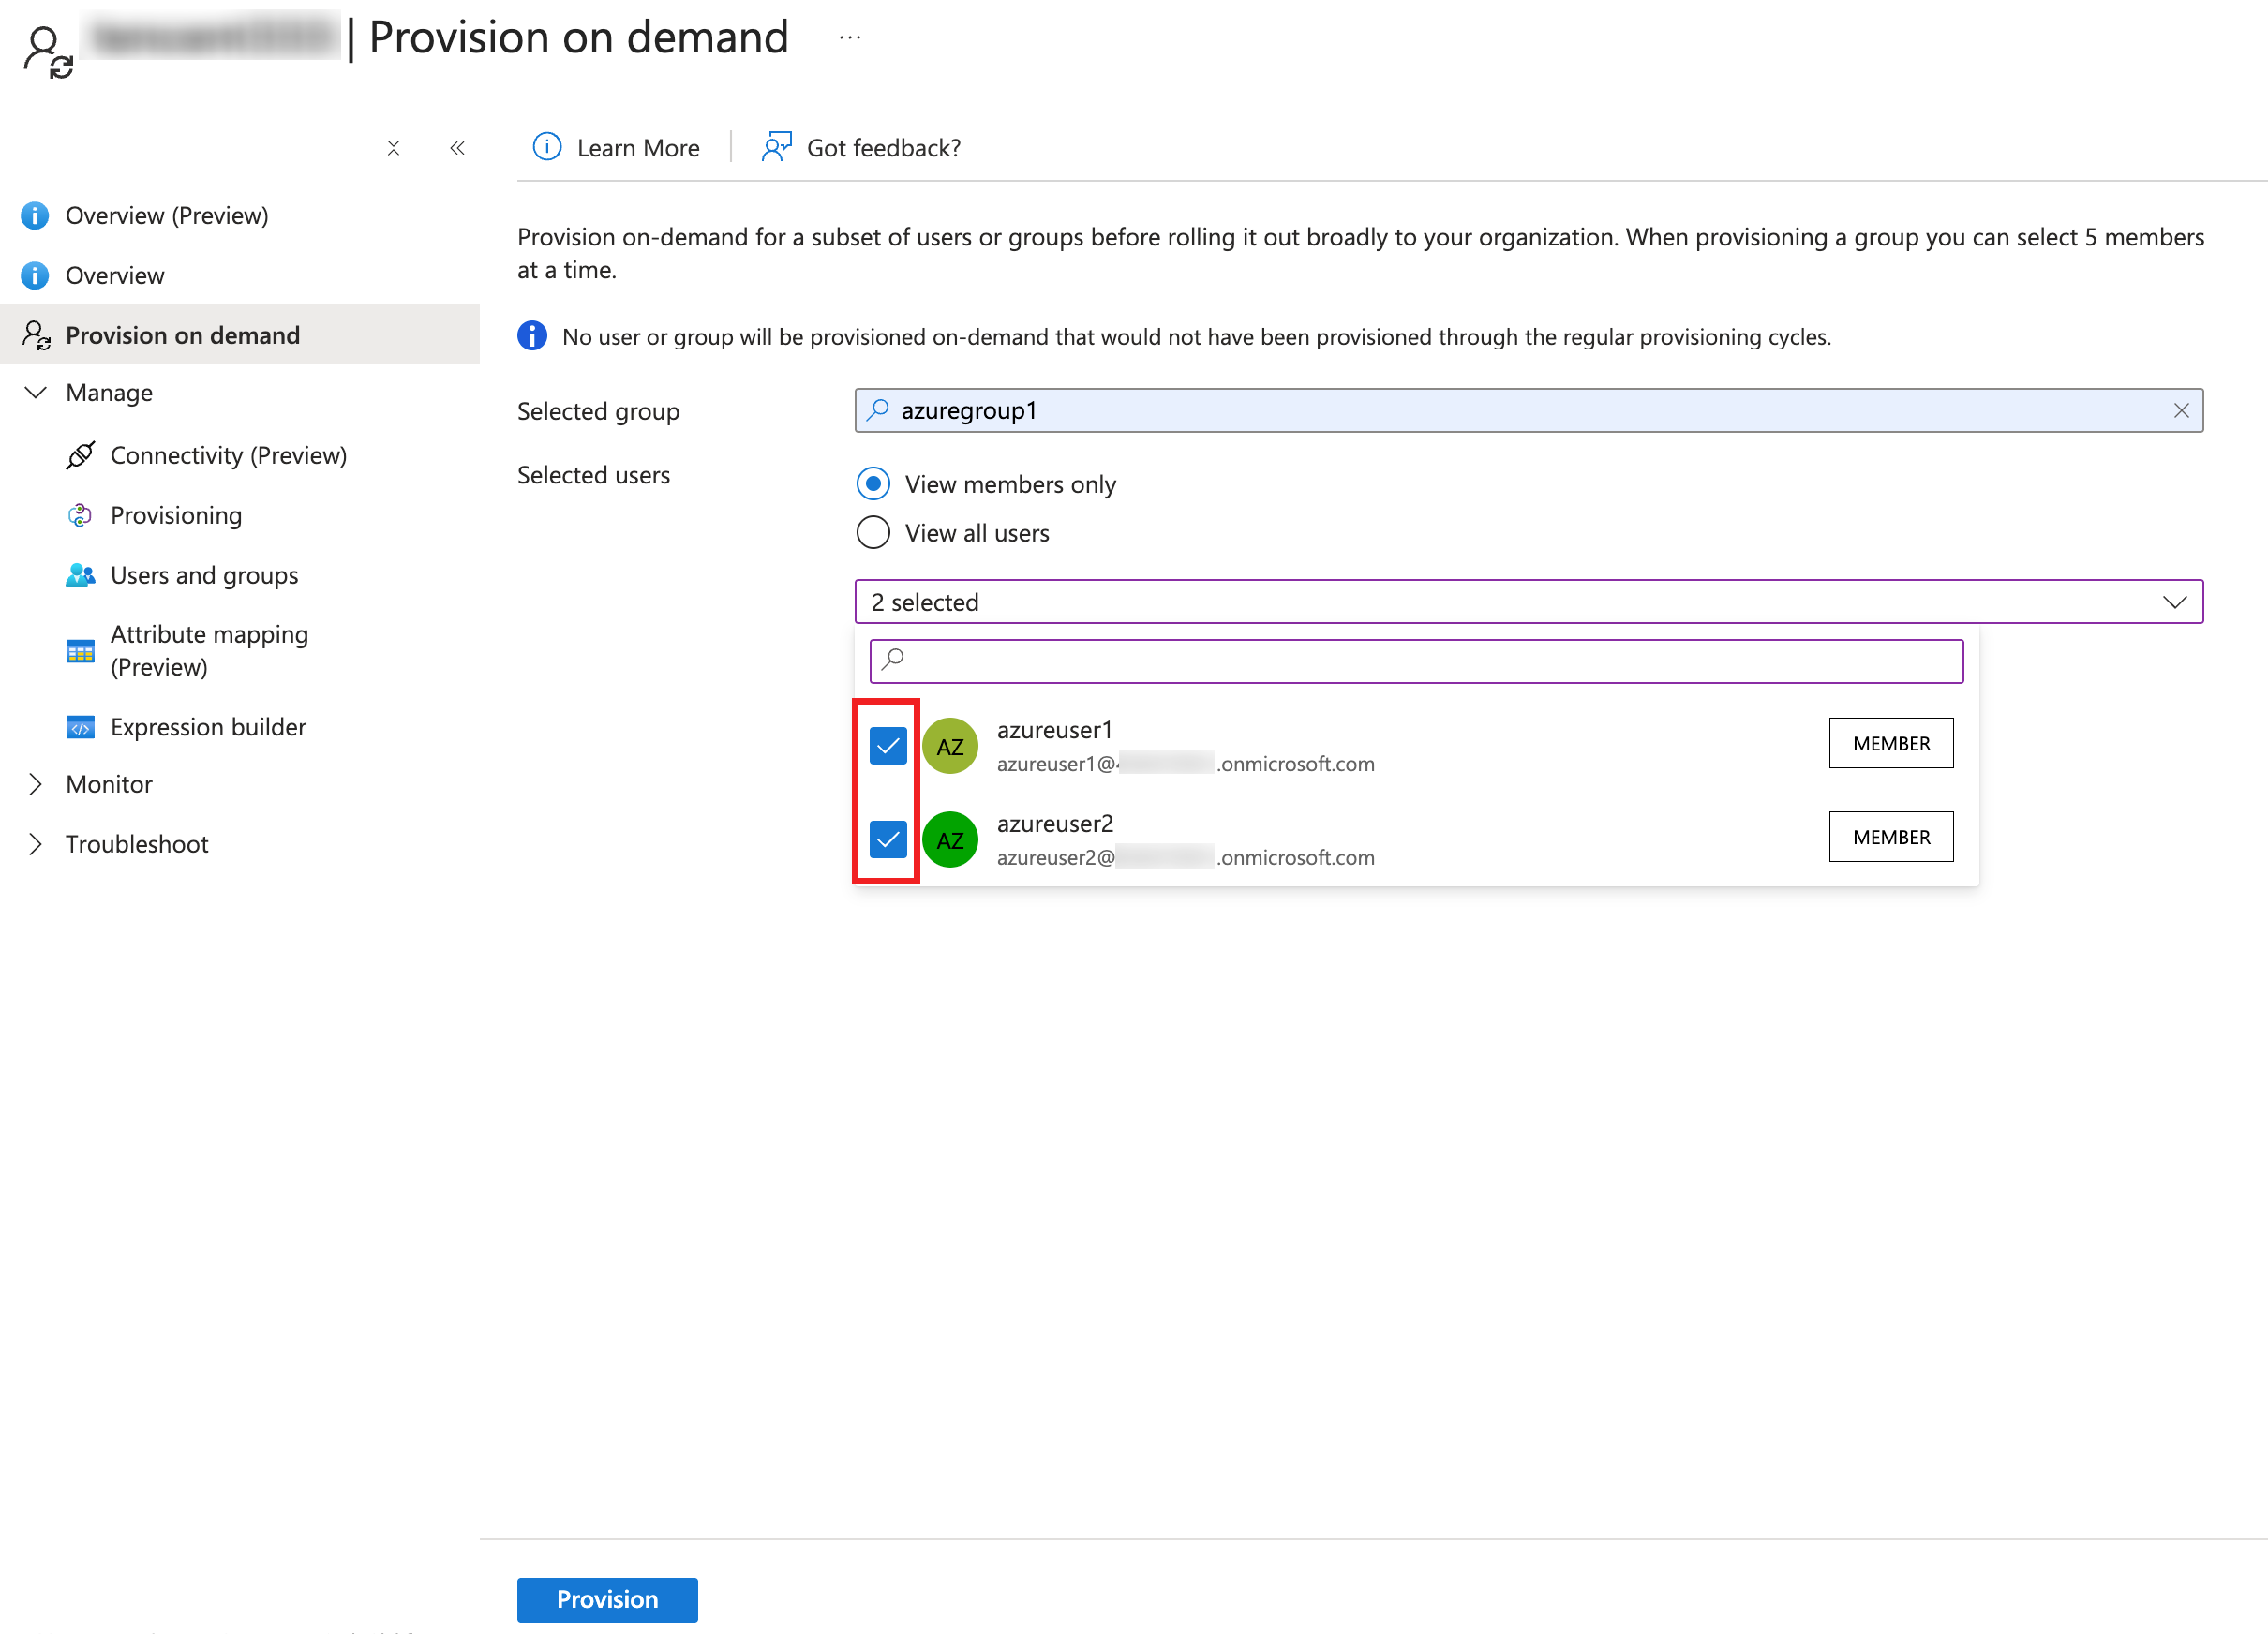Click the Provisioning sync icon
The image size is (2268, 1634).
pos(80,515)
